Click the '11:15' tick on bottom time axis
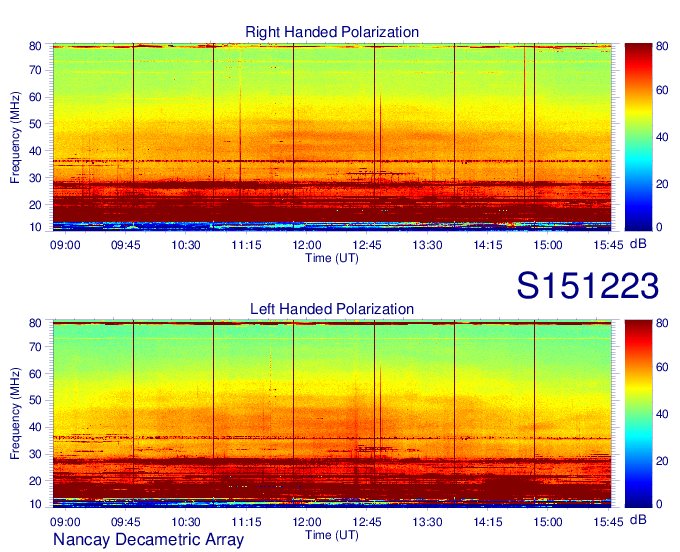Viewport: 680px width, 552px height. pyautogui.click(x=246, y=522)
